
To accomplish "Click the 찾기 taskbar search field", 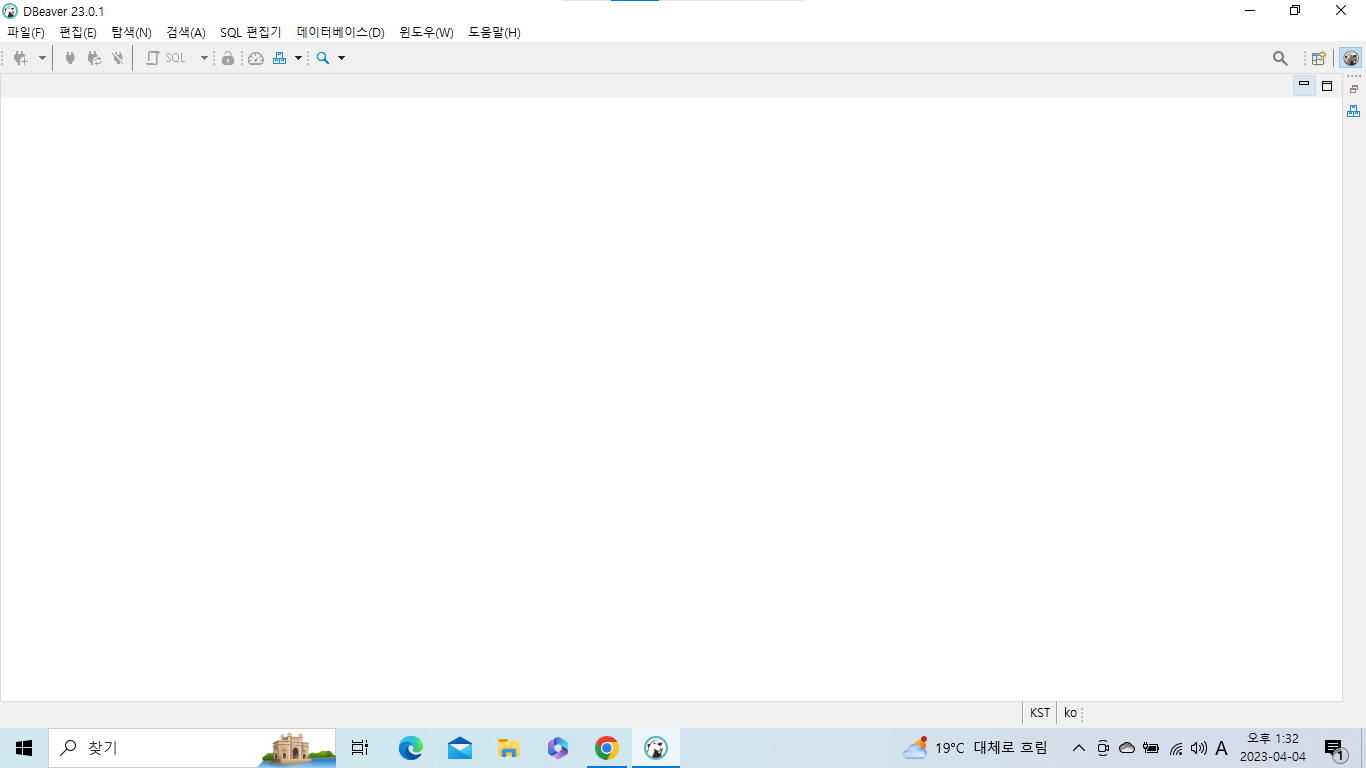I will [192, 748].
